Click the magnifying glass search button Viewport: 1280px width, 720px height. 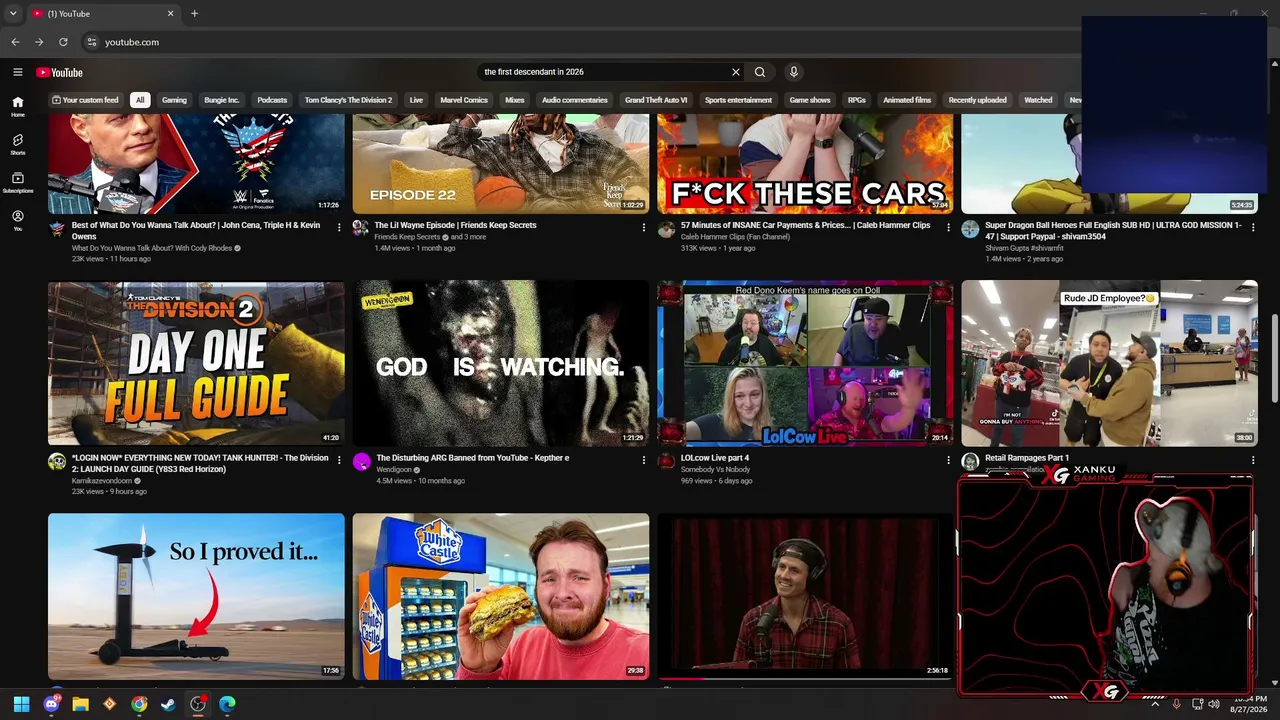(x=760, y=72)
